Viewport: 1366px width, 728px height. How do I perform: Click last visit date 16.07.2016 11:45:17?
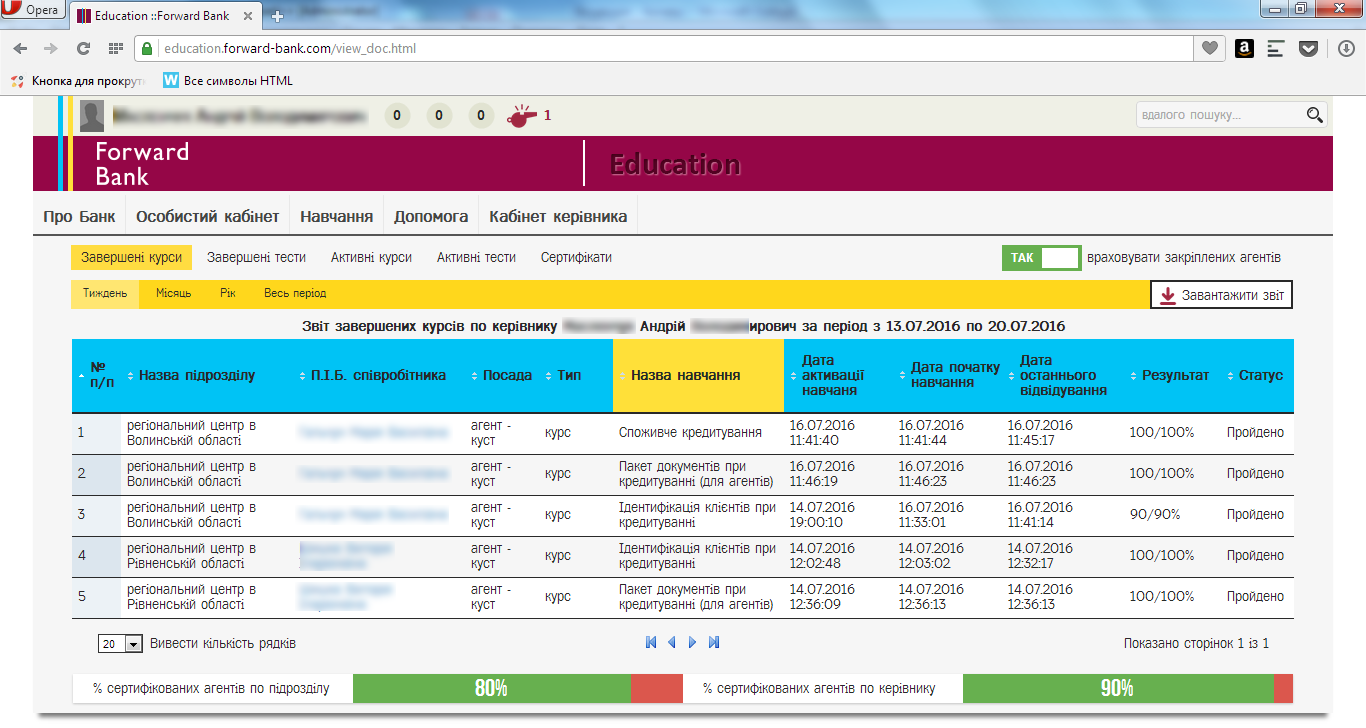click(1040, 433)
